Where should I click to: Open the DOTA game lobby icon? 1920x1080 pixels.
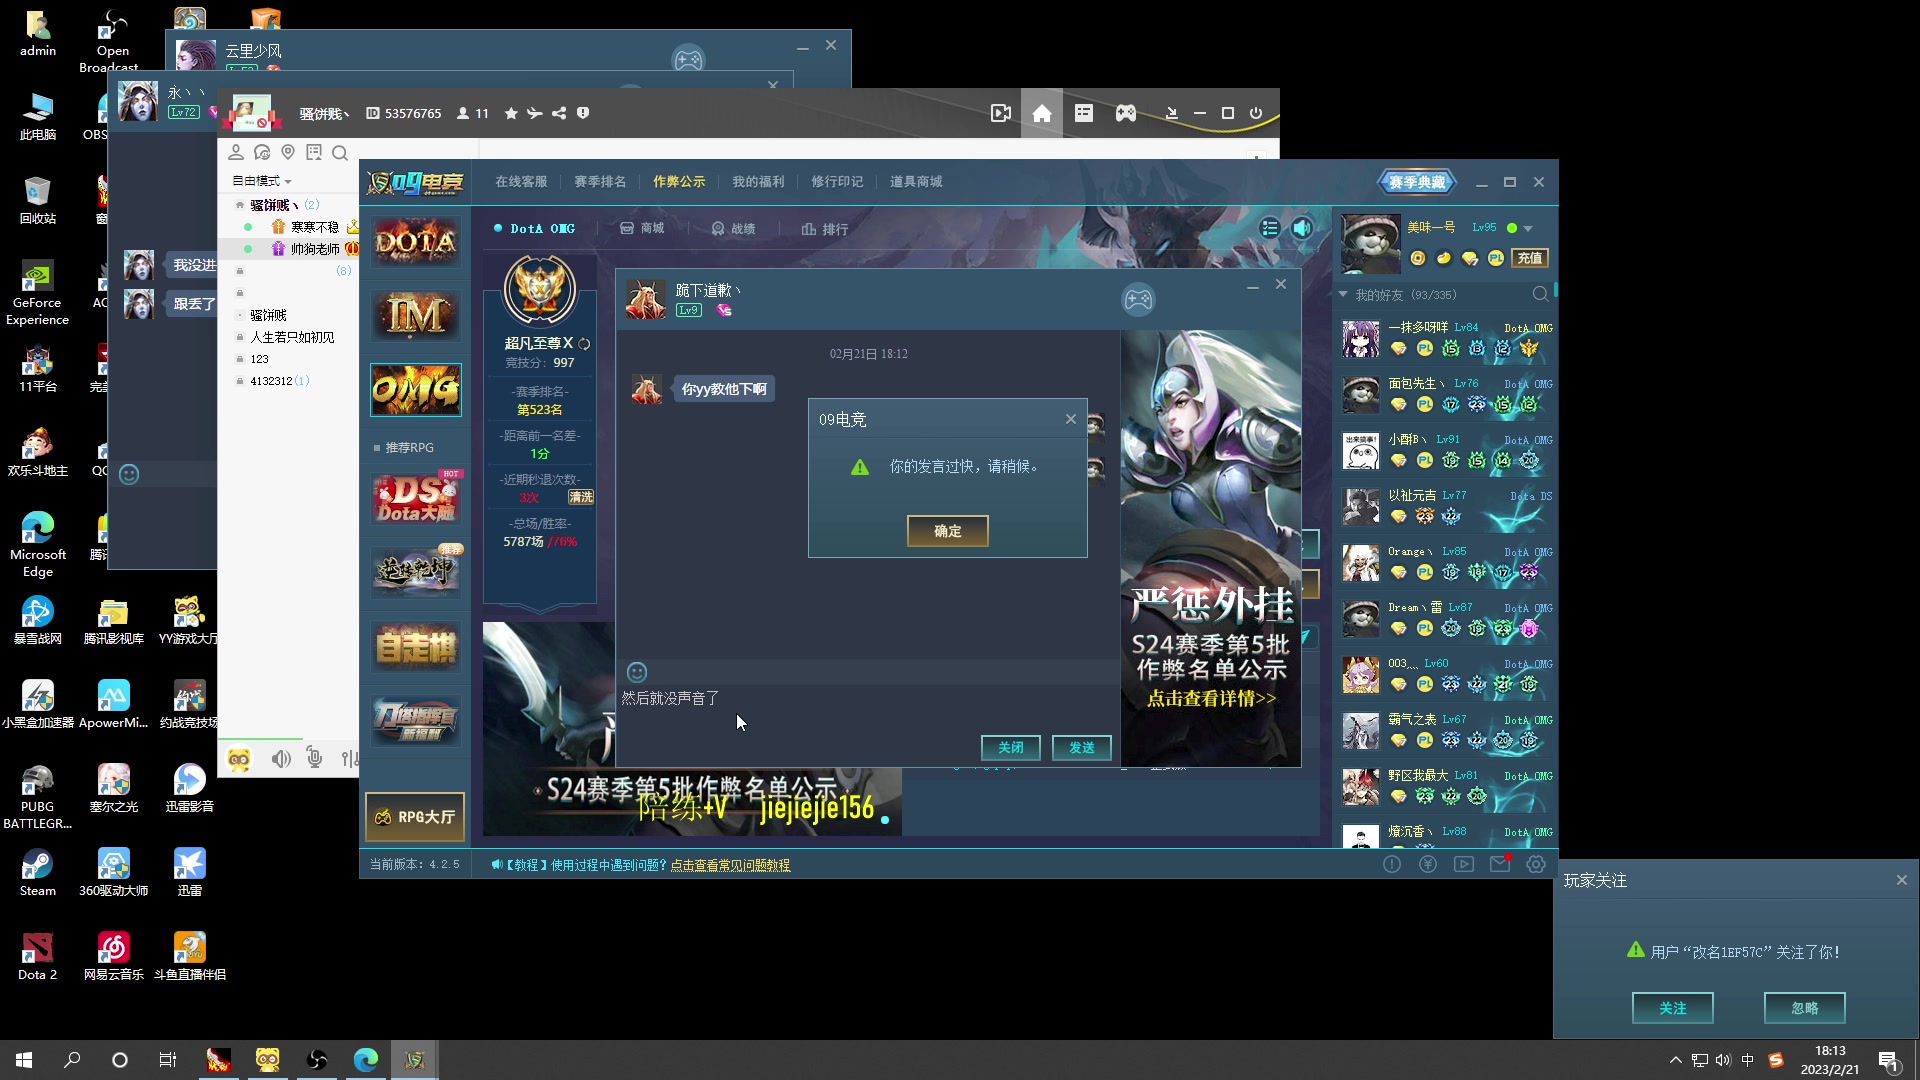415,241
